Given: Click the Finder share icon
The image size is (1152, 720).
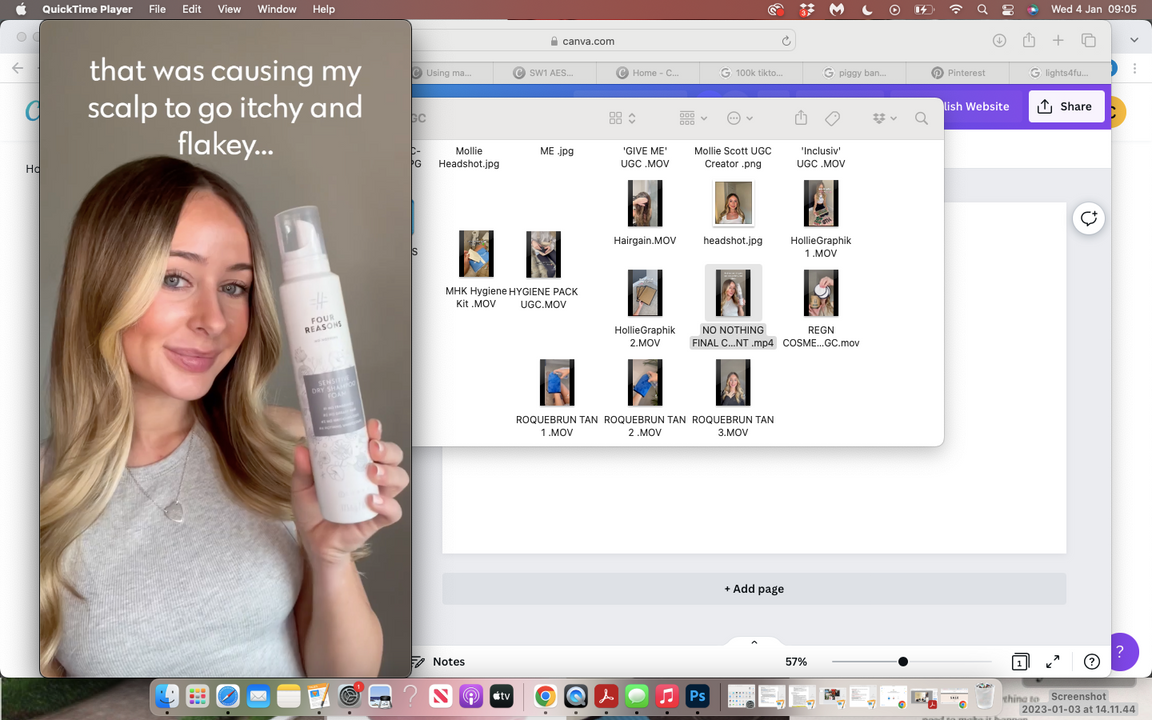Looking at the screenshot, I should coord(801,118).
